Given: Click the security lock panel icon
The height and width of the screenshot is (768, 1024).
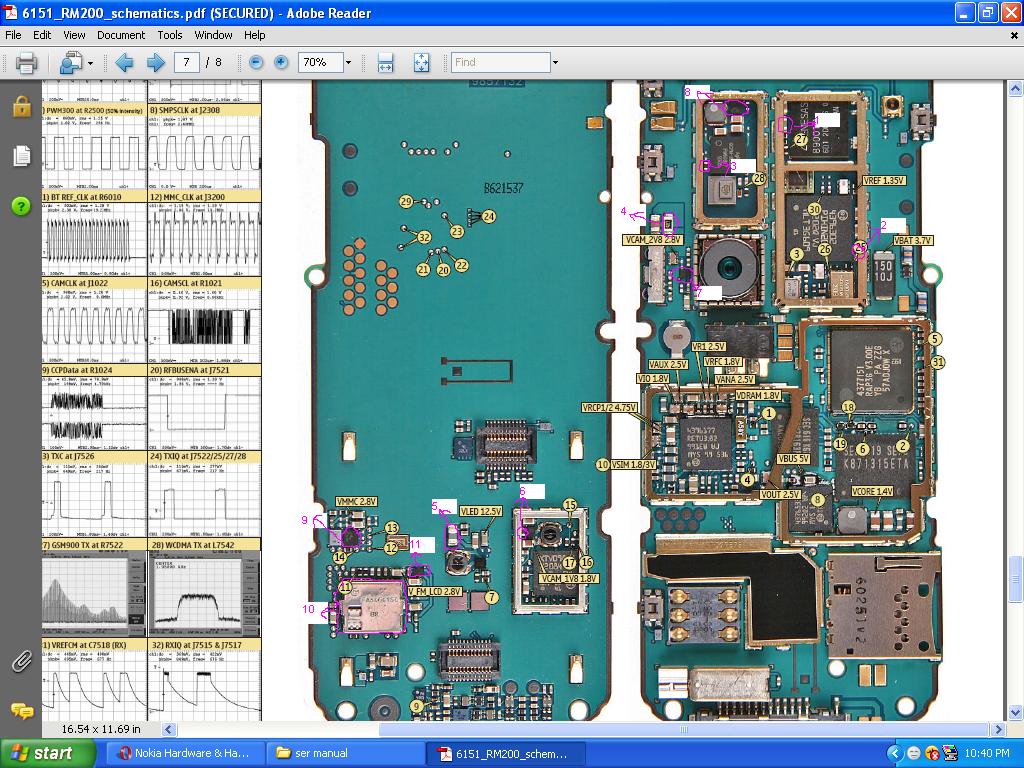Looking at the screenshot, I should pos(22,106).
